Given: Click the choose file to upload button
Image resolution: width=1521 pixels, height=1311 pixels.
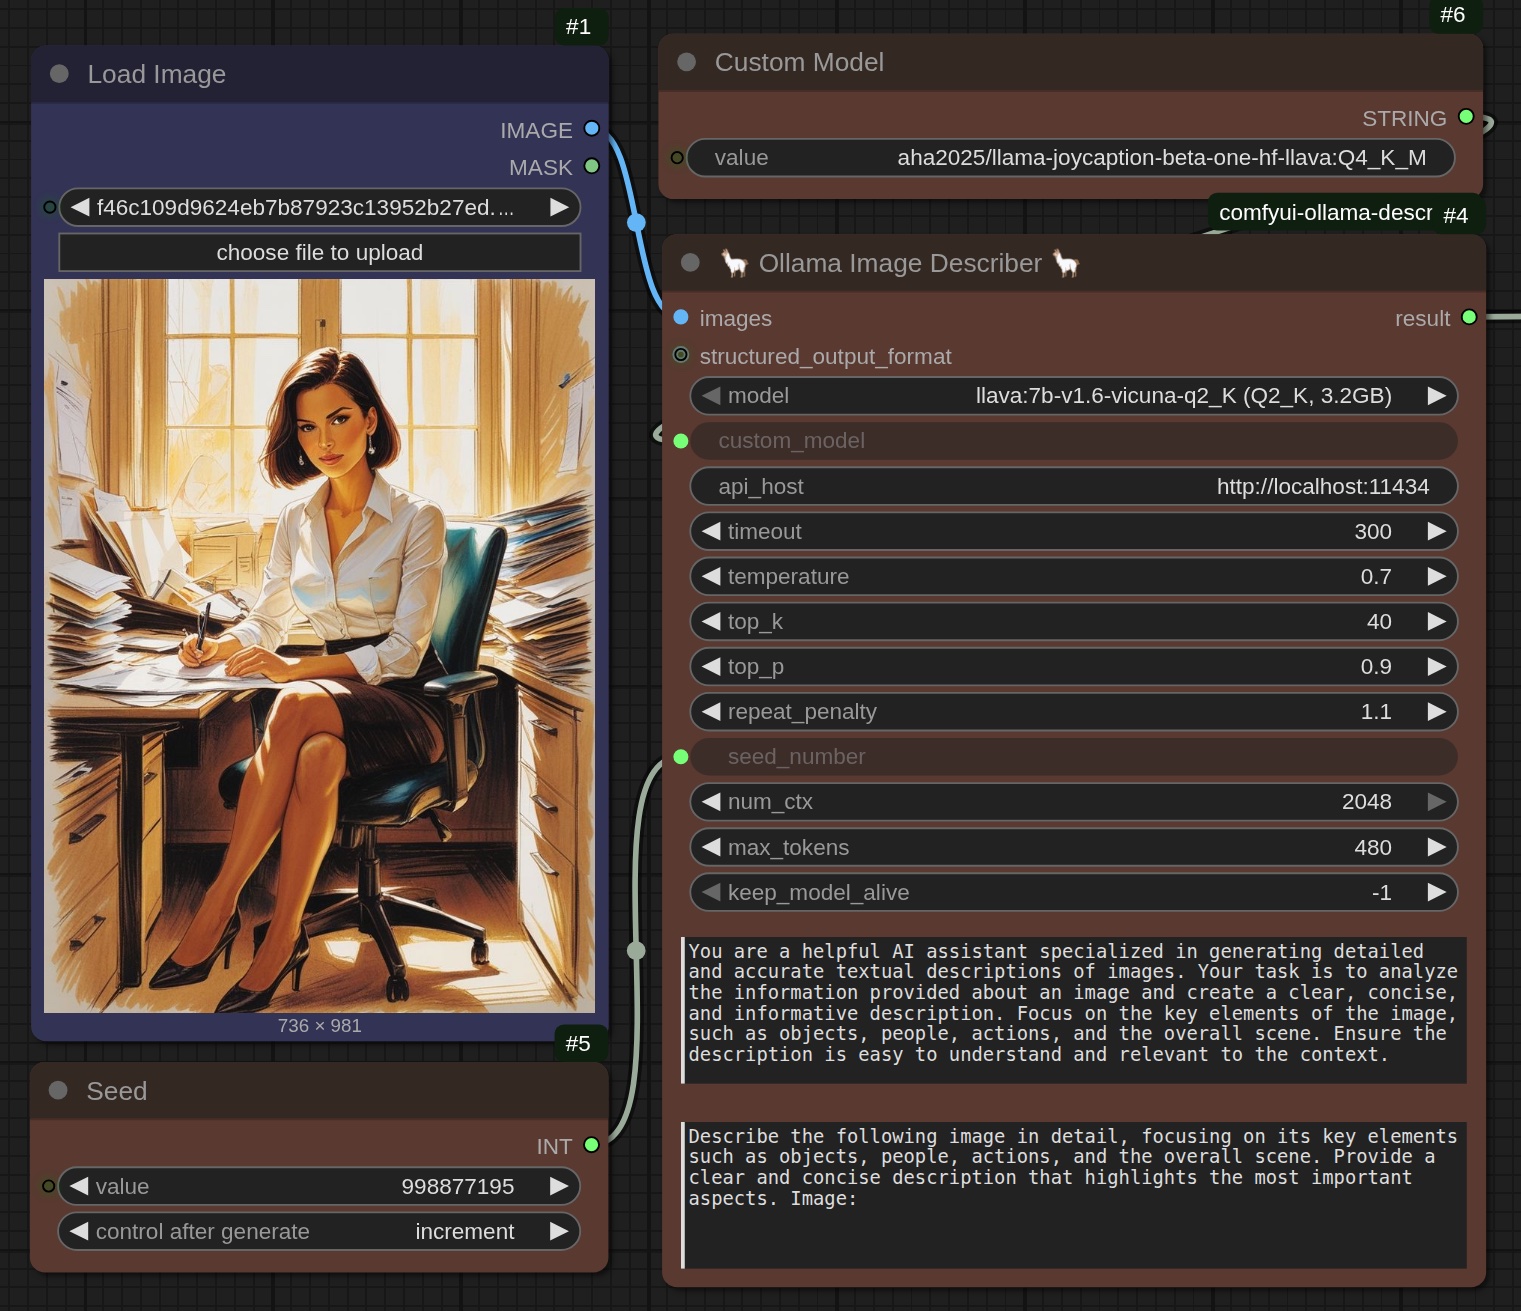Looking at the screenshot, I should point(319,252).
